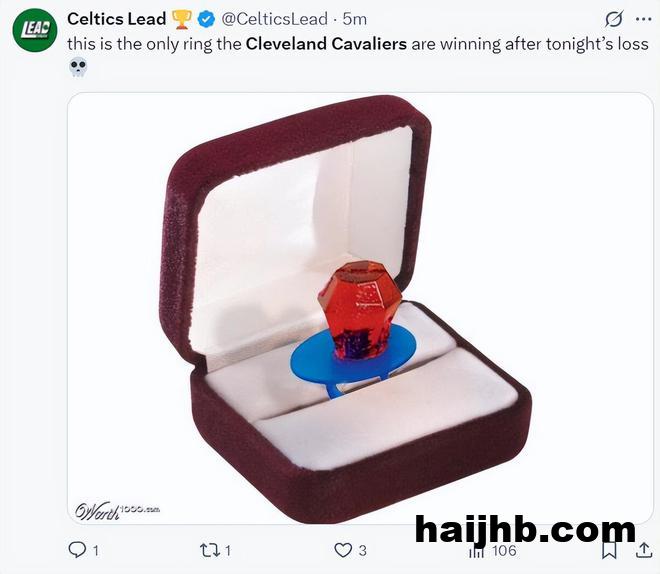The image size is (660, 574).
Task: Open the three-dot more options menu
Action: click(644, 19)
